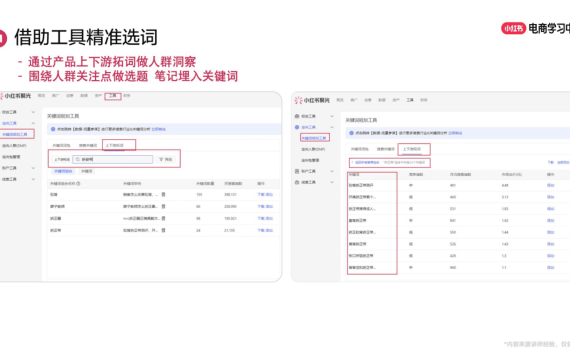
Task: Click document icon in the 矫正器 row
Action: pos(163,219)
